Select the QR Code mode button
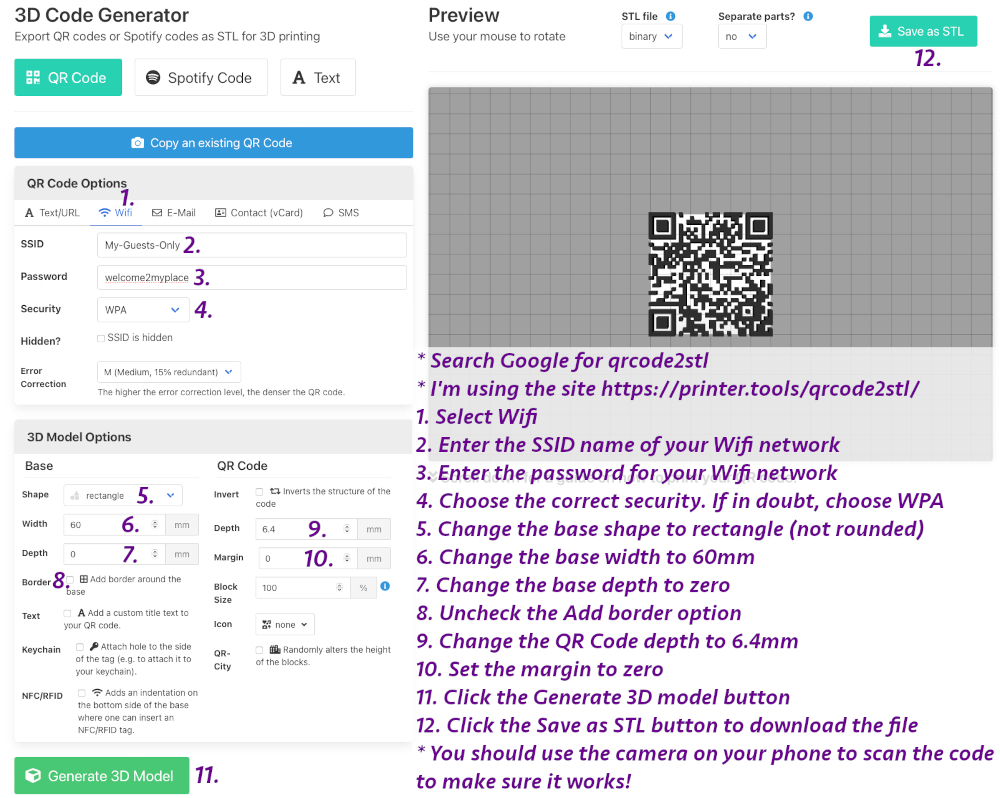 (68, 78)
